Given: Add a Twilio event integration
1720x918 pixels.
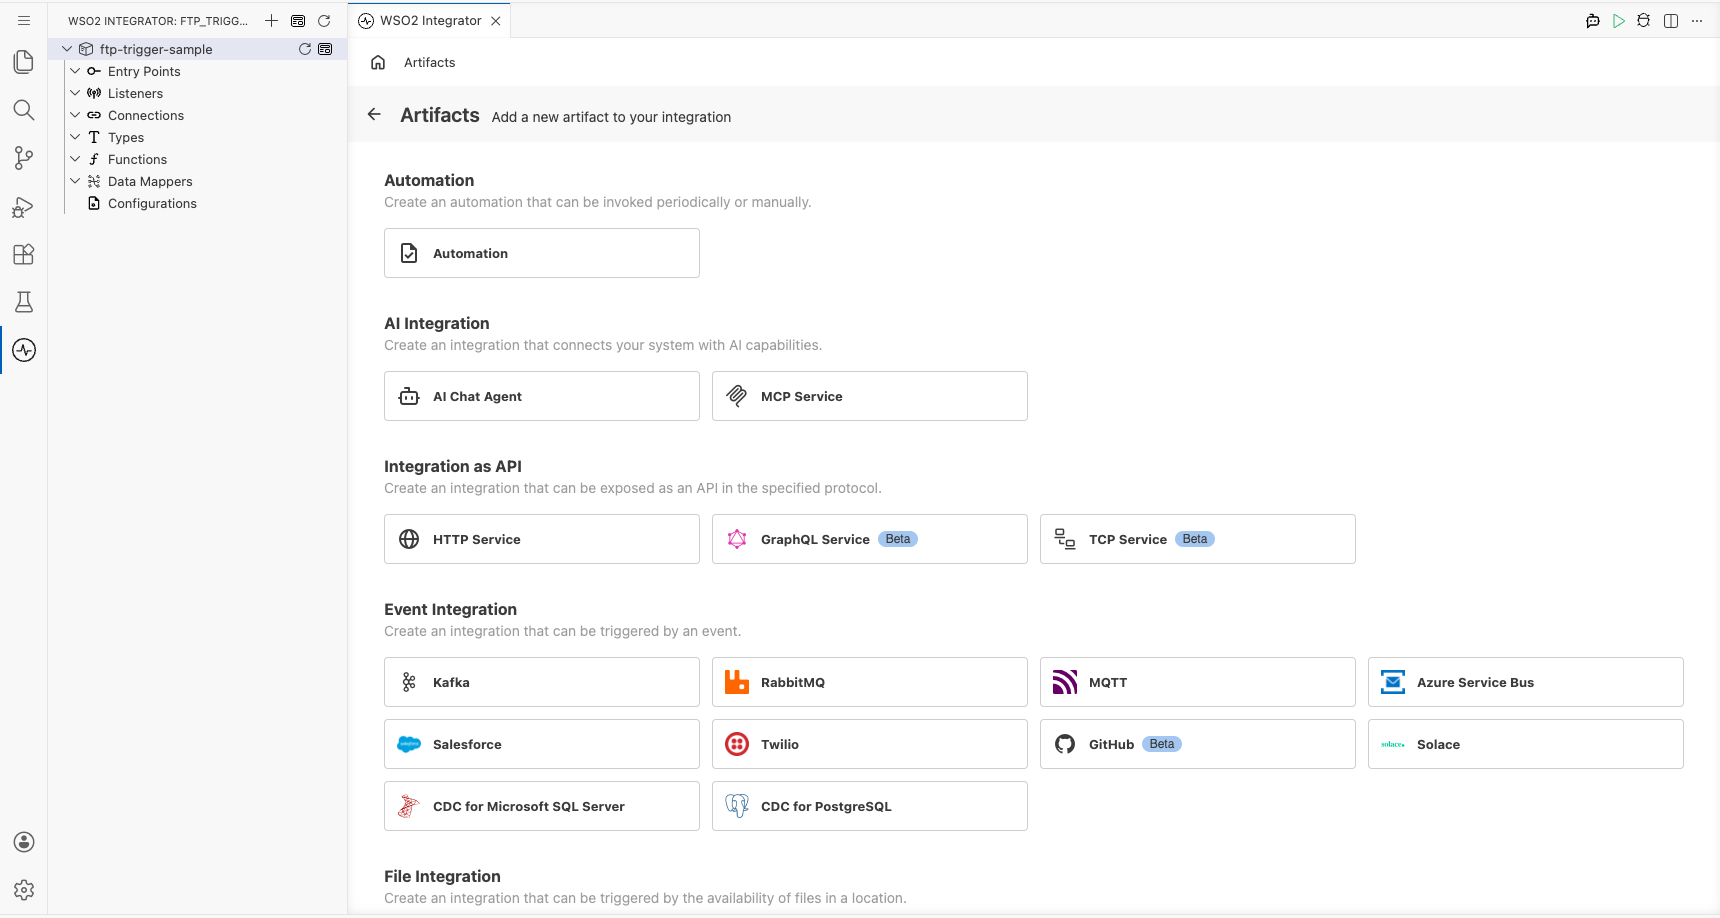Looking at the screenshot, I should [x=870, y=744].
